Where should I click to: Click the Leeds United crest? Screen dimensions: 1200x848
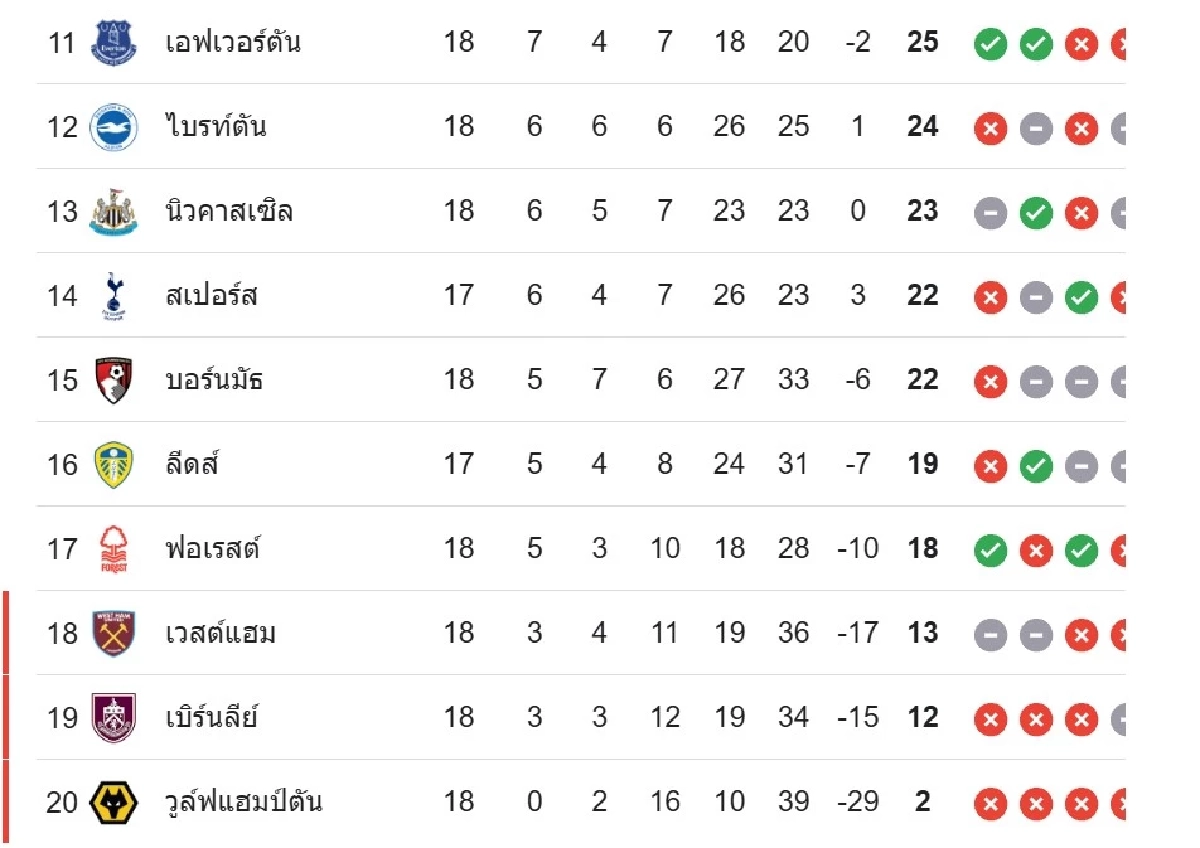tap(113, 465)
